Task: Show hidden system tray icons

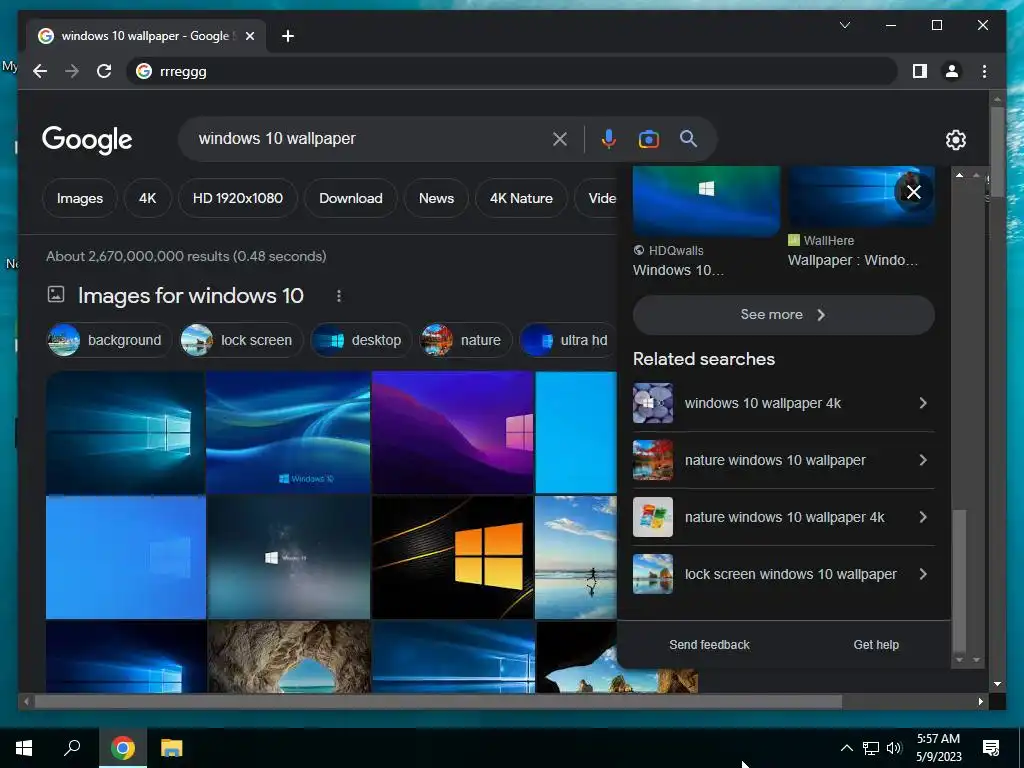Action: click(846, 748)
